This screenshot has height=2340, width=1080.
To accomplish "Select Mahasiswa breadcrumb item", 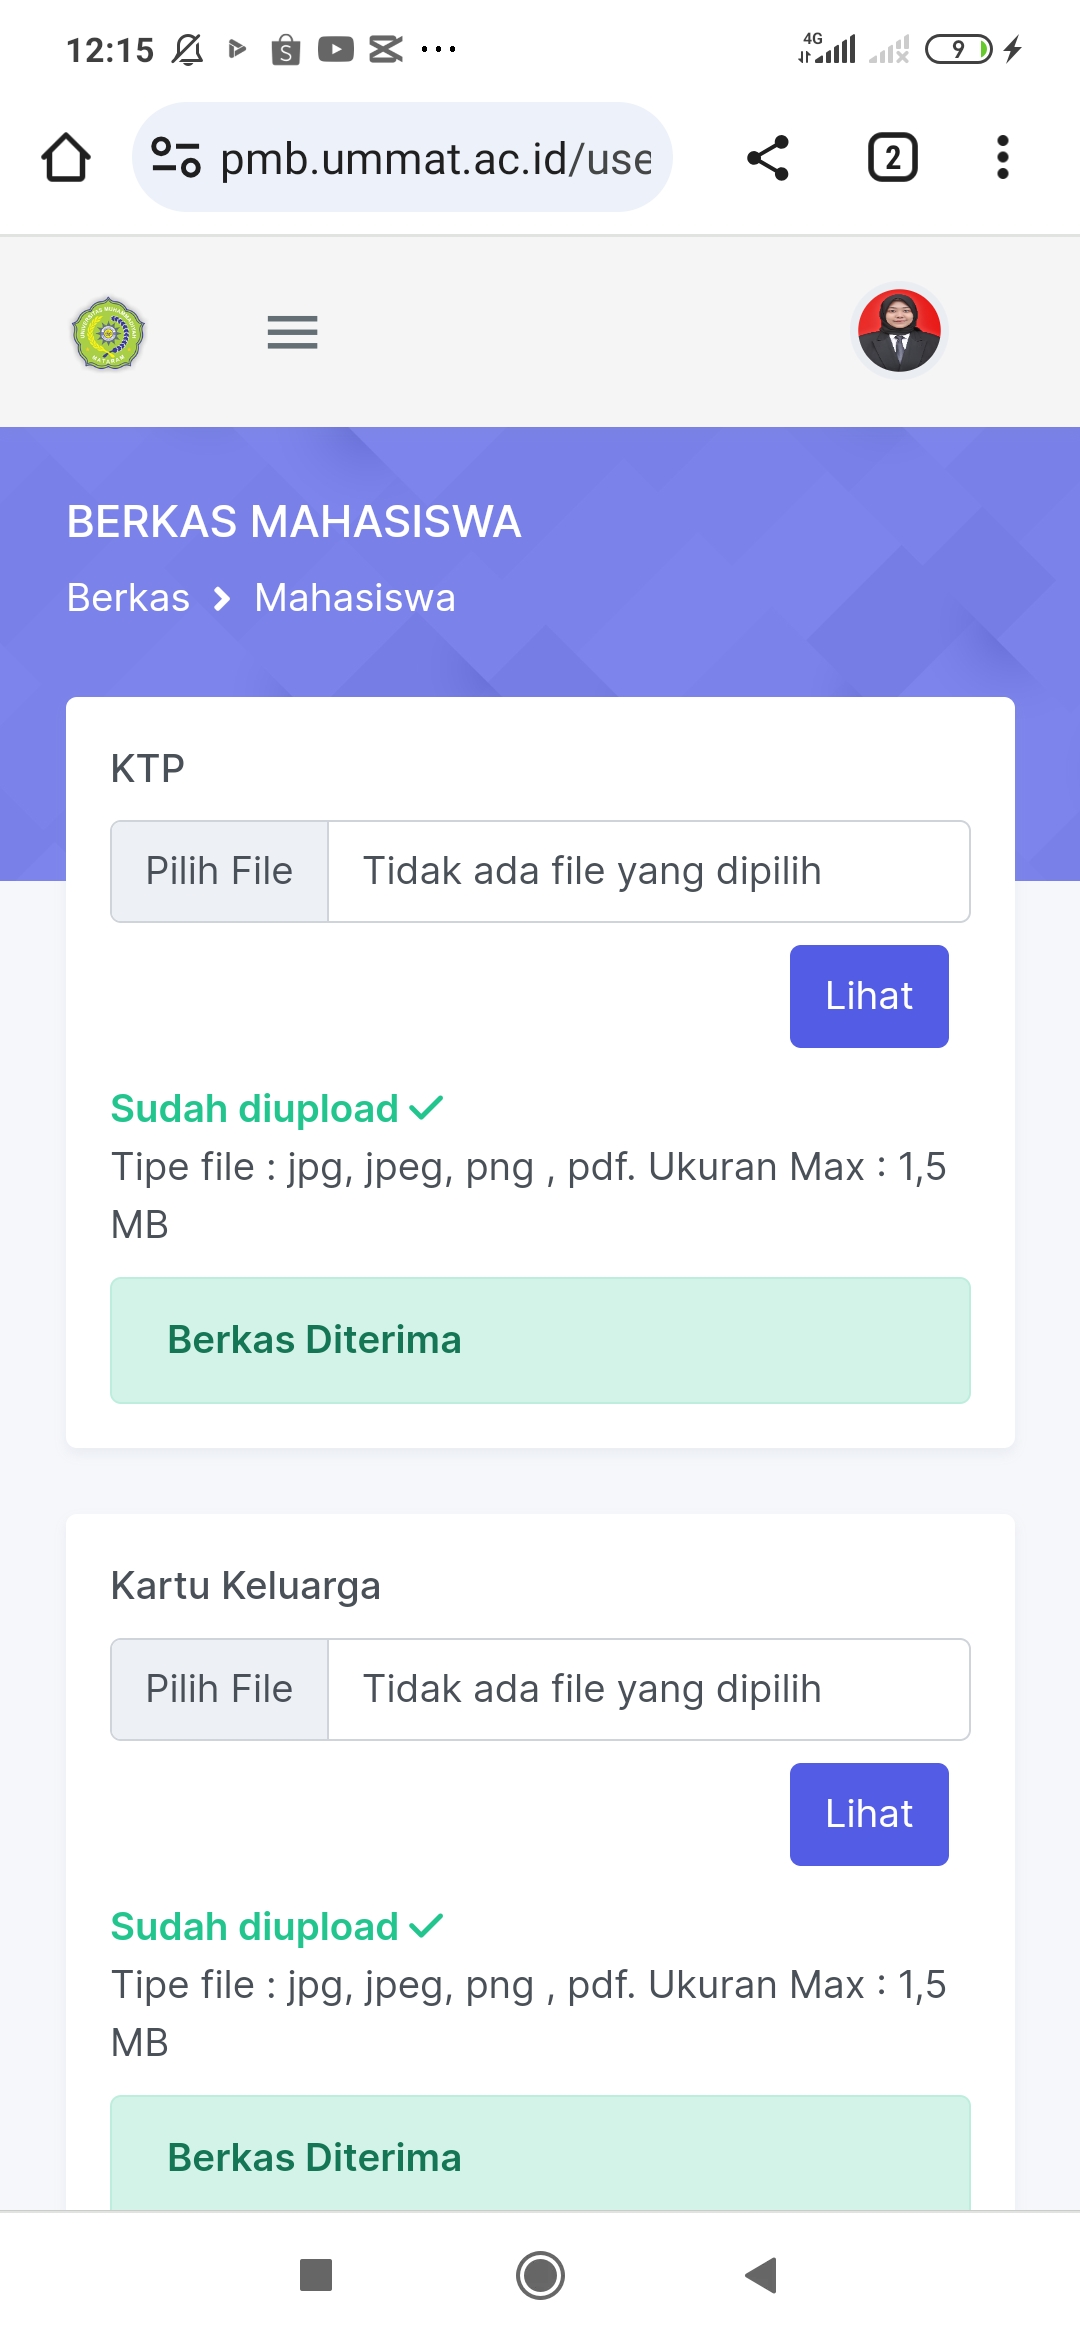I will pos(355,598).
